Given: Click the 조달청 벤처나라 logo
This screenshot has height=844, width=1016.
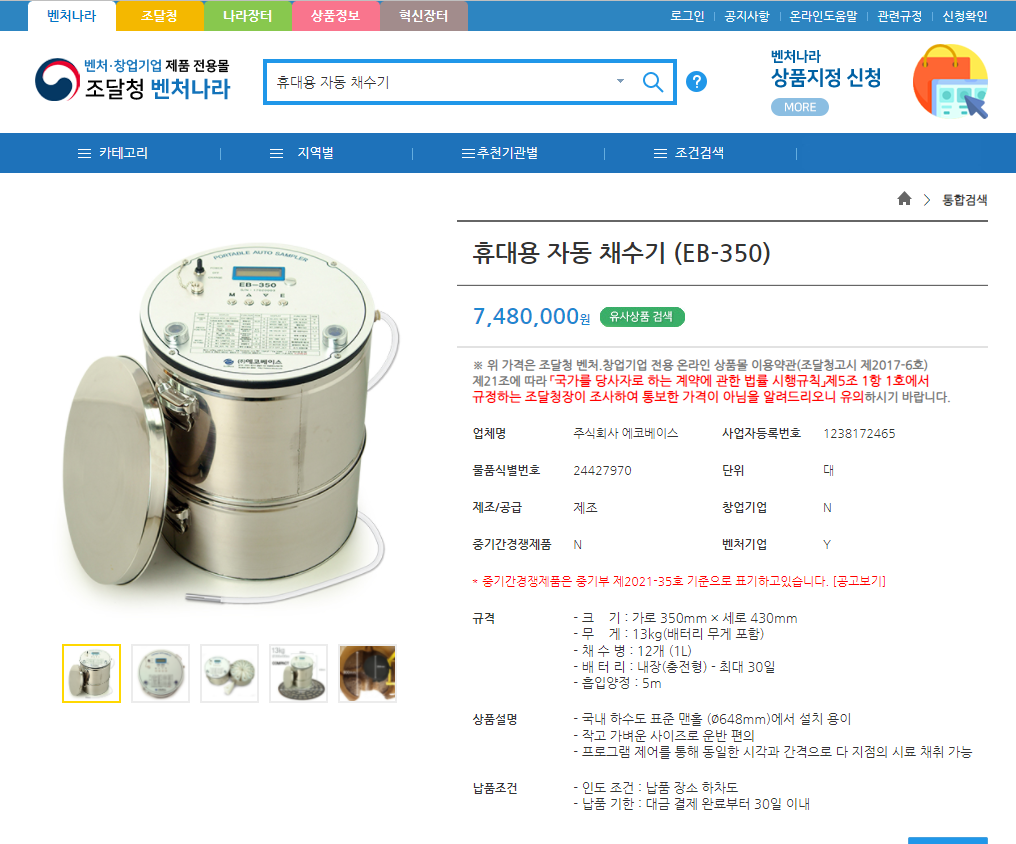Looking at the screenshot, I should pyautogui.click(x=132, y=80).
